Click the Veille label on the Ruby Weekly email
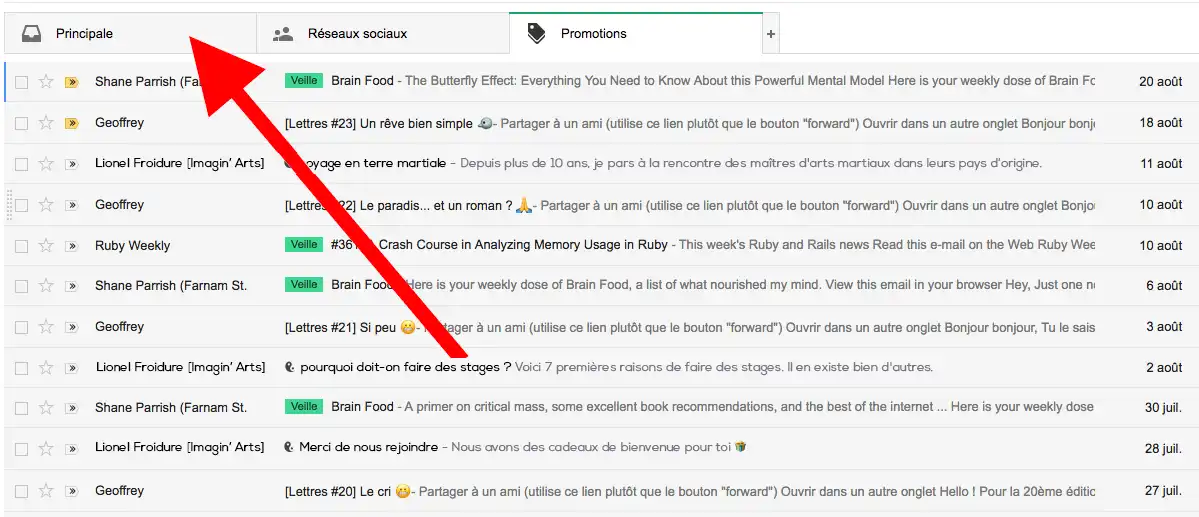This screenshot has width=1199, height=517. coord(304,244)
